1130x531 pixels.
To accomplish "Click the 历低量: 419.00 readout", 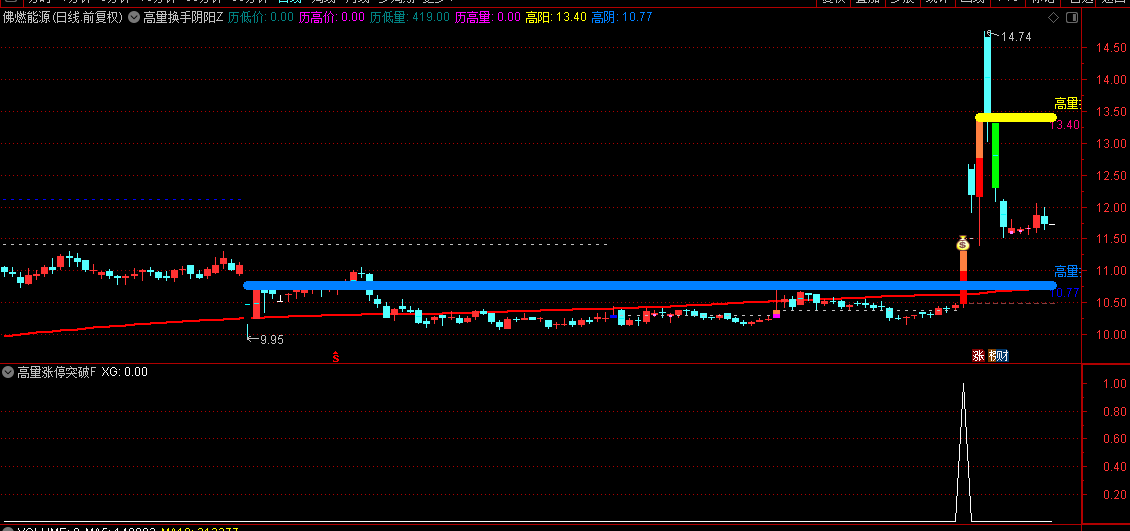I will click(x=410, y=17).
